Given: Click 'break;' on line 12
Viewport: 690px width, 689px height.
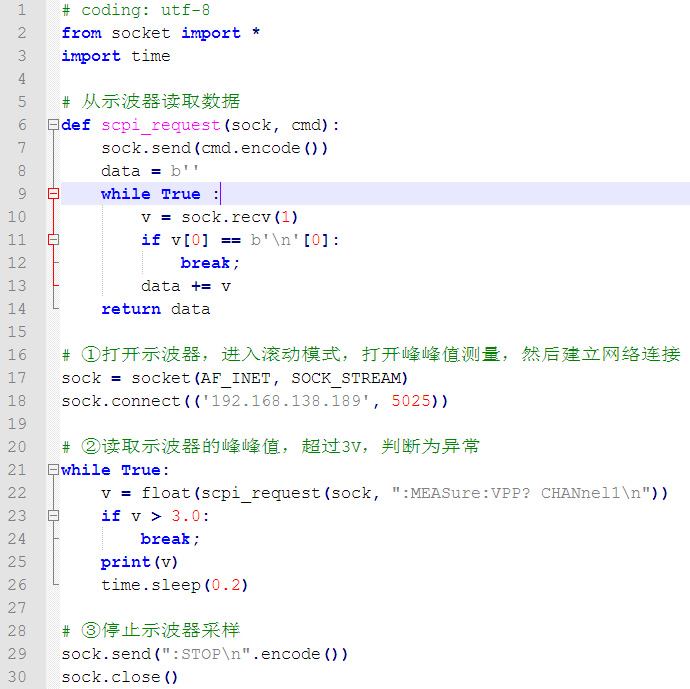Looking at the screenshot, I should [x=210, y=263].
